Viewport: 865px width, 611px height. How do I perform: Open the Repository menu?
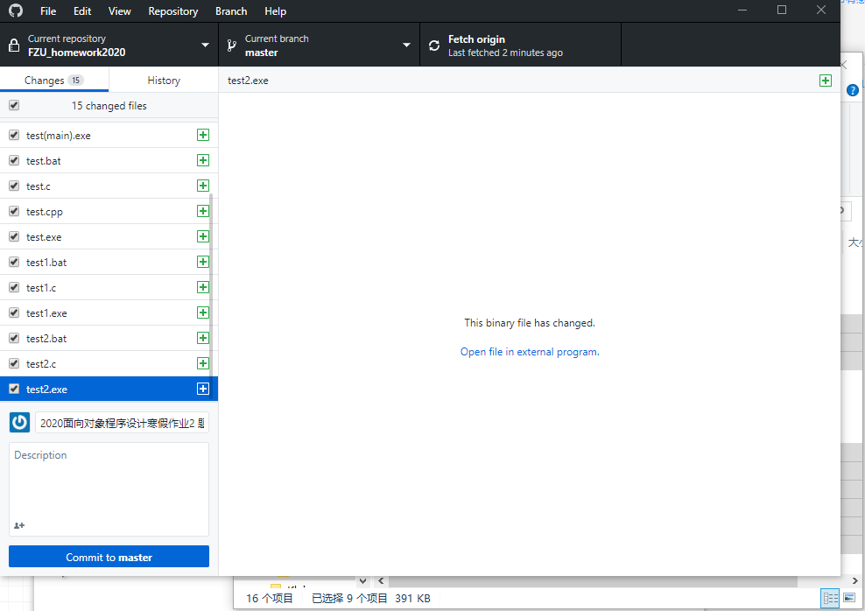coord(173,11)
